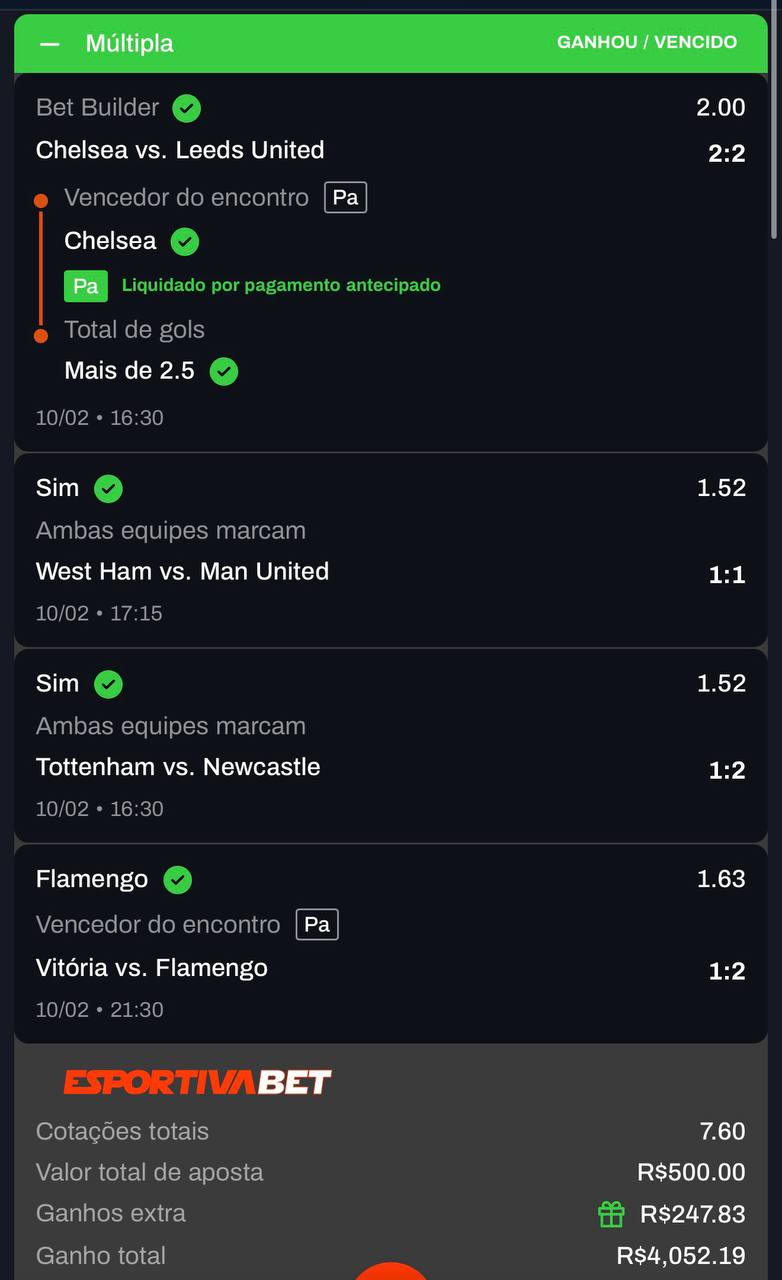
Task: Click the checkmark next to Sim for Tottenham
Action: 108,684
